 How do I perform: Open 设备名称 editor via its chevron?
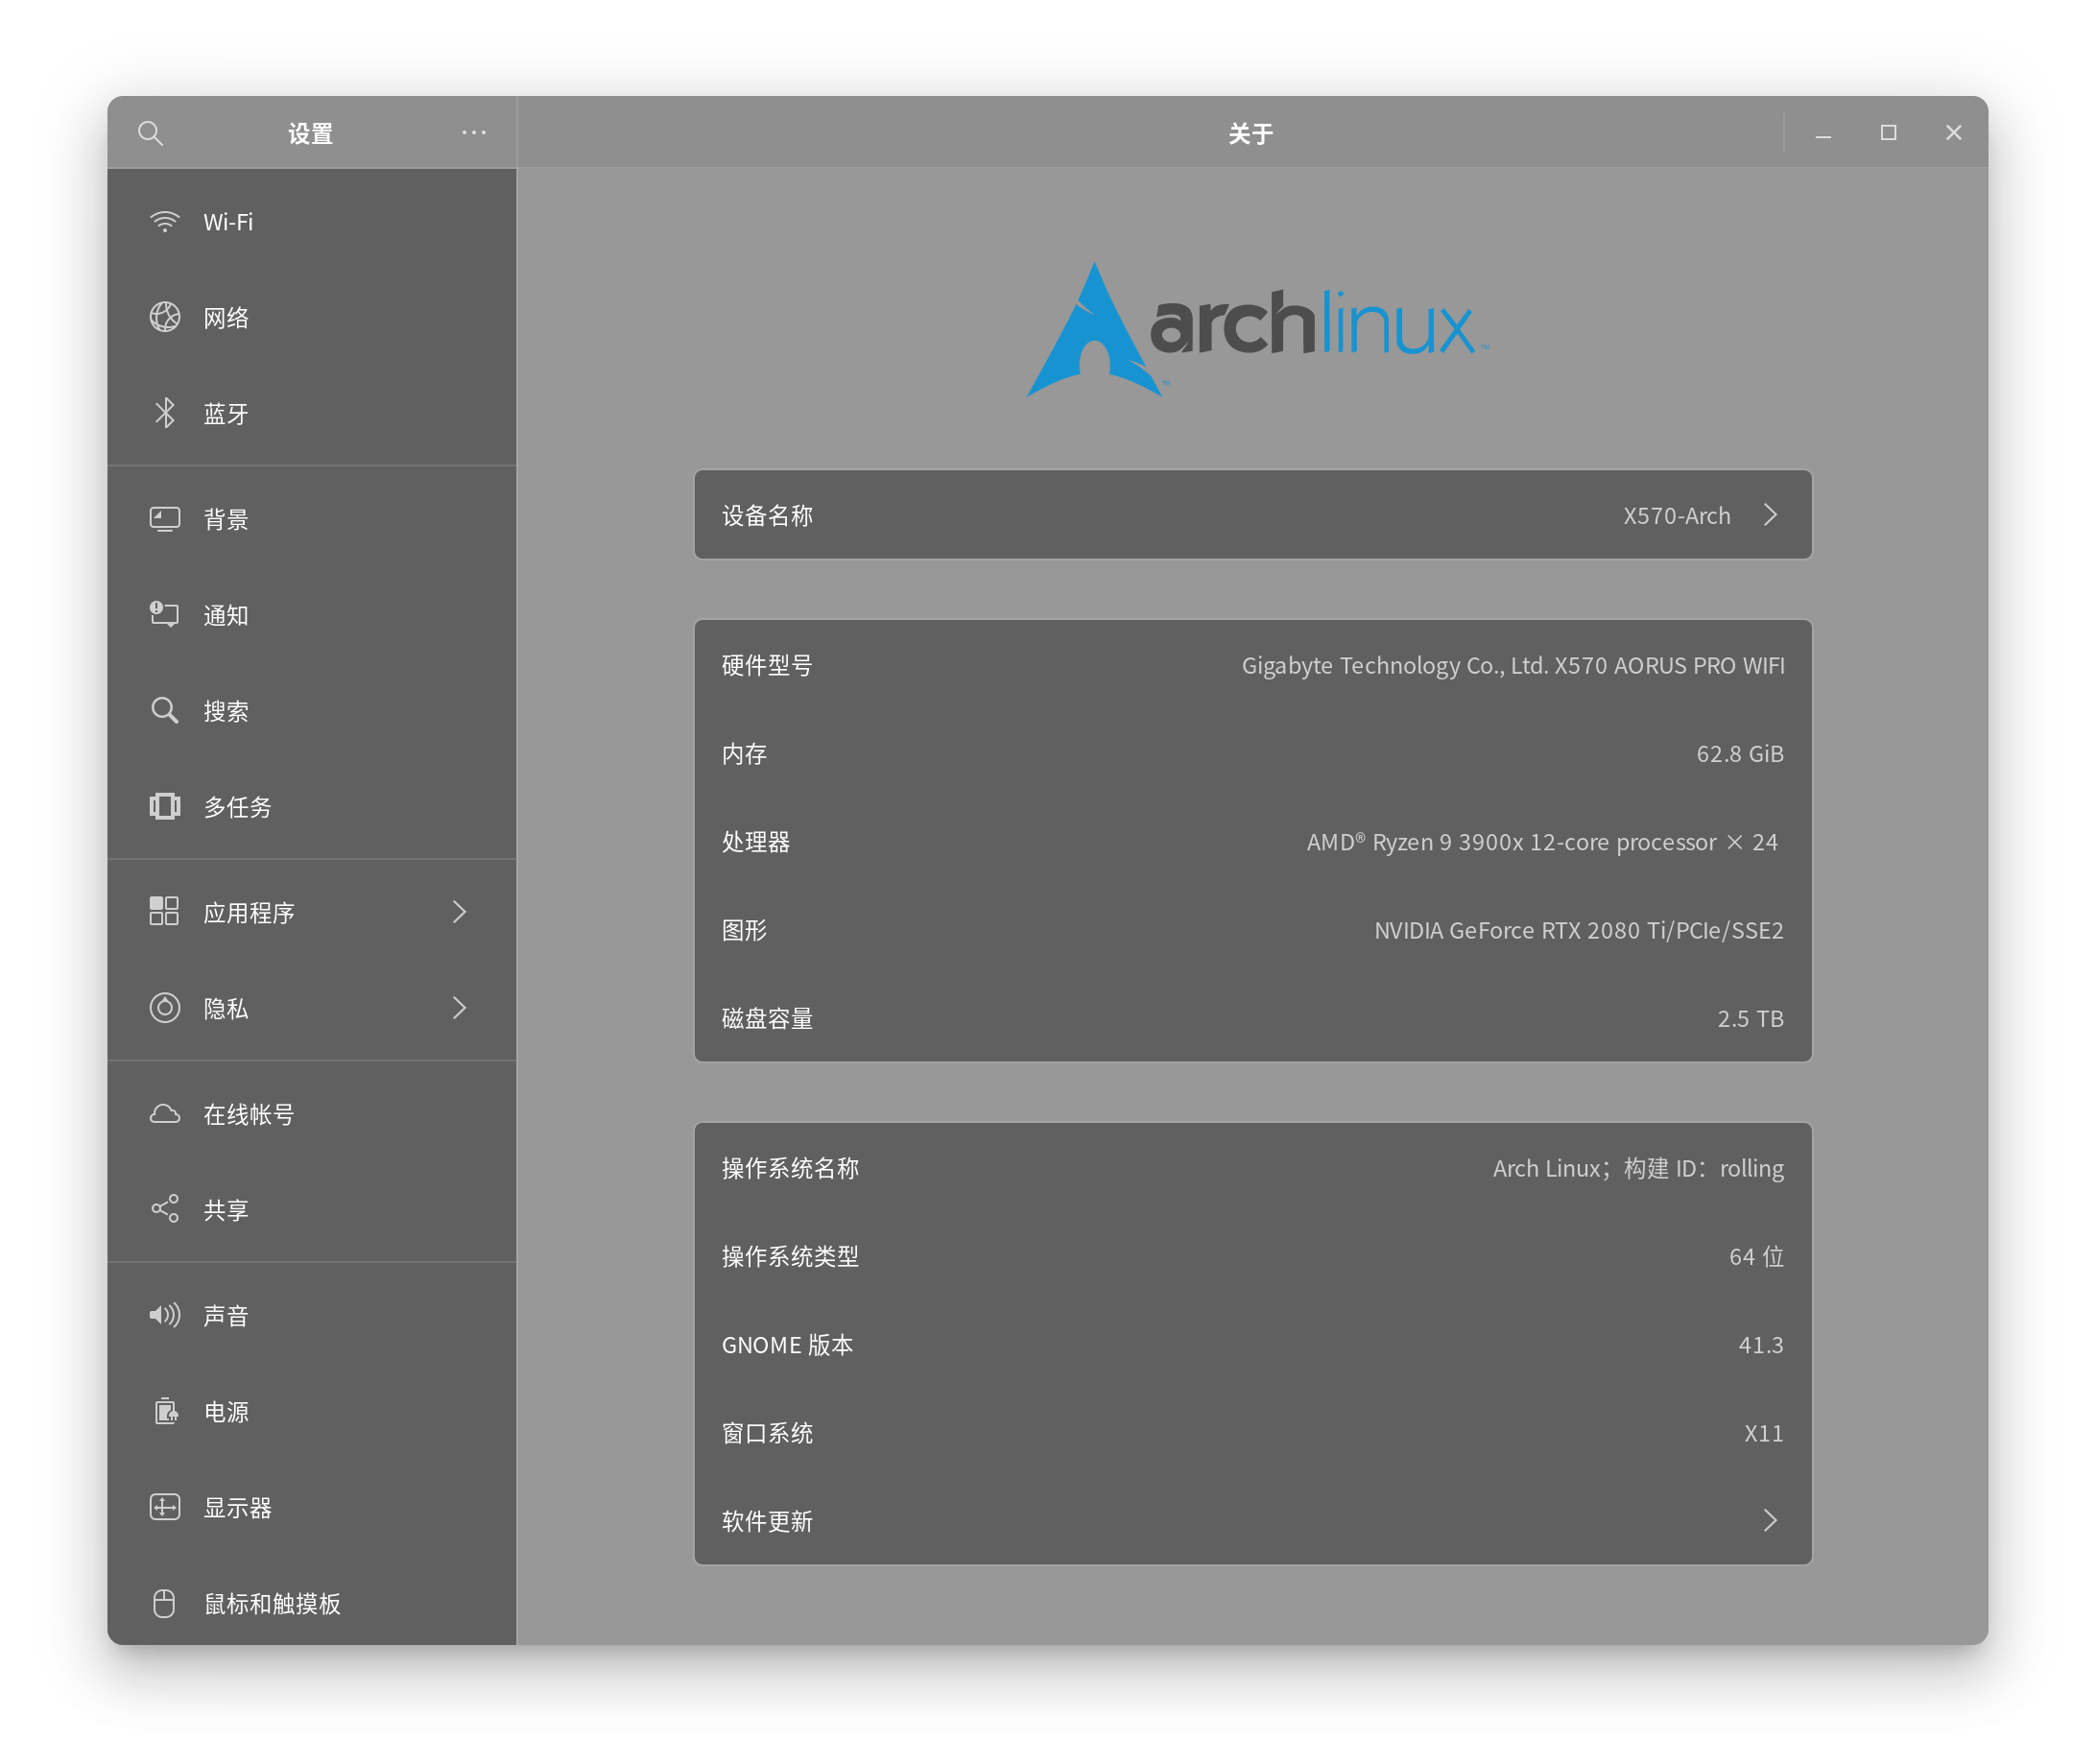(1771, 515)
